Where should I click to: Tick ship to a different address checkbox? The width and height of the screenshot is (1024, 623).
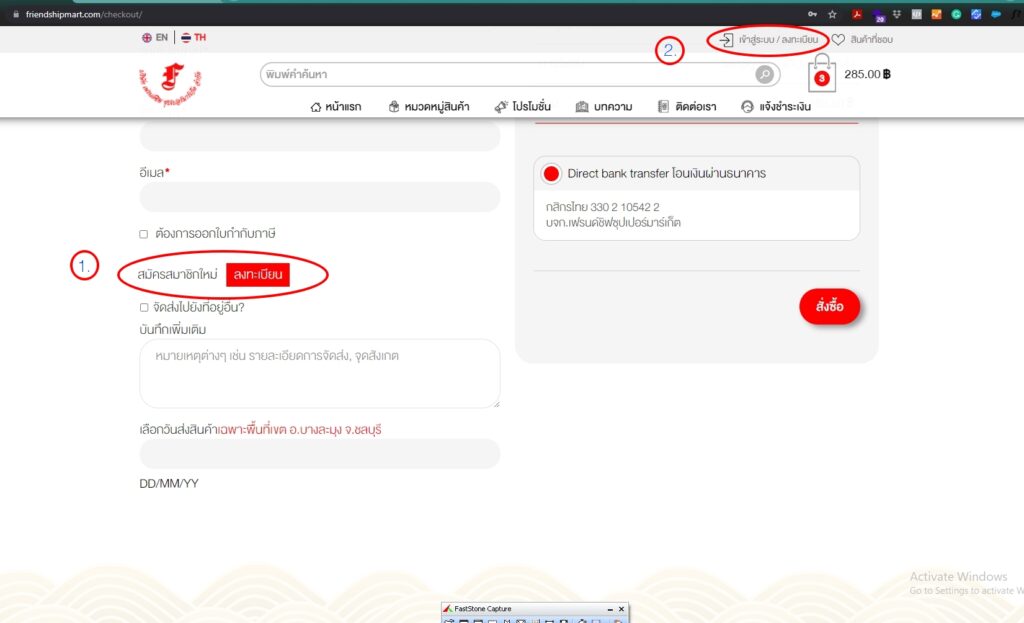pos(144,307)
